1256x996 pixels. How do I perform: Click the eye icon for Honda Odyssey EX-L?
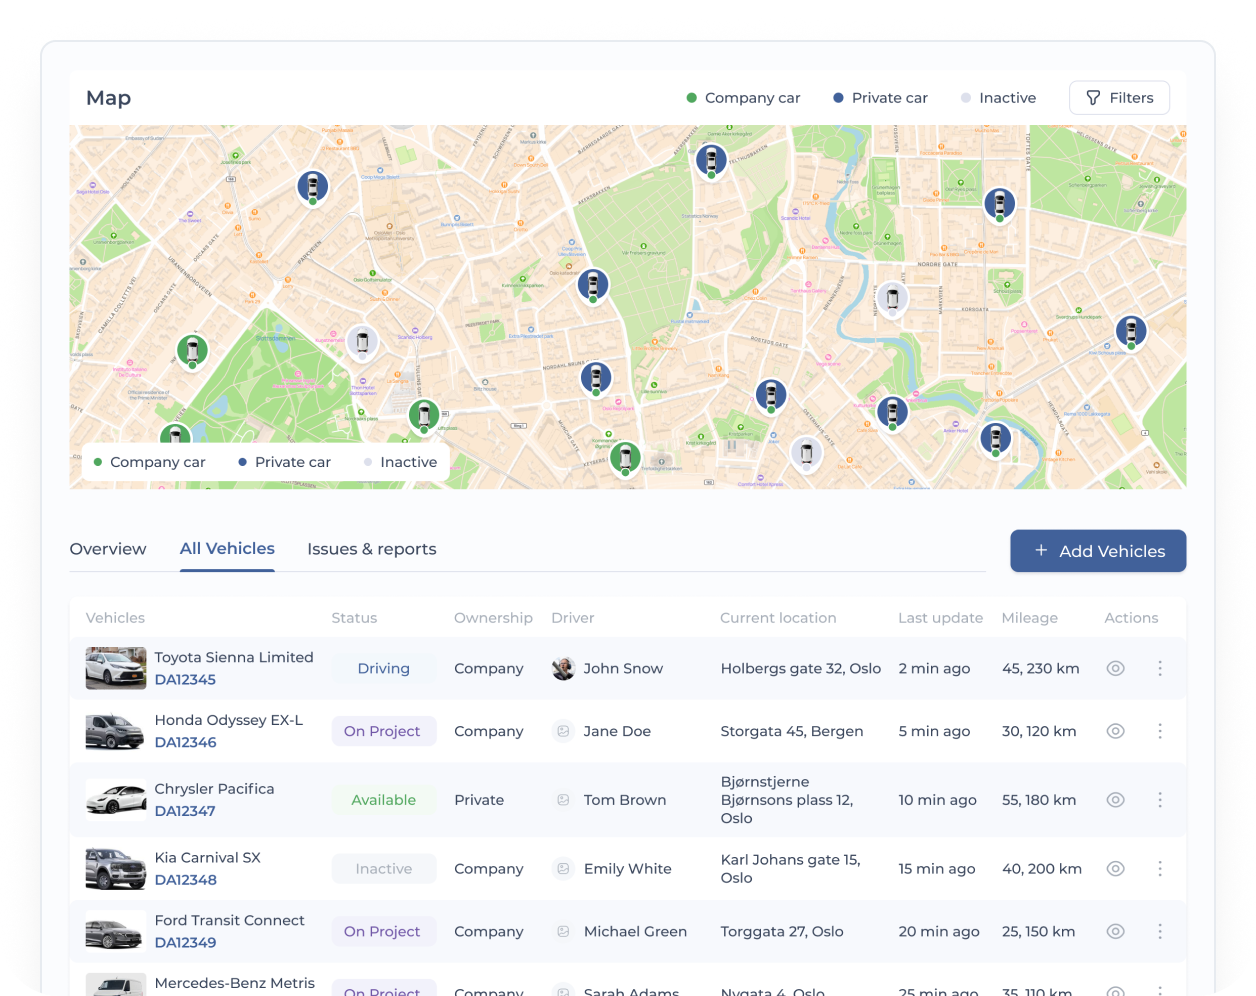pyautogui.click(x=1116, y=732)
